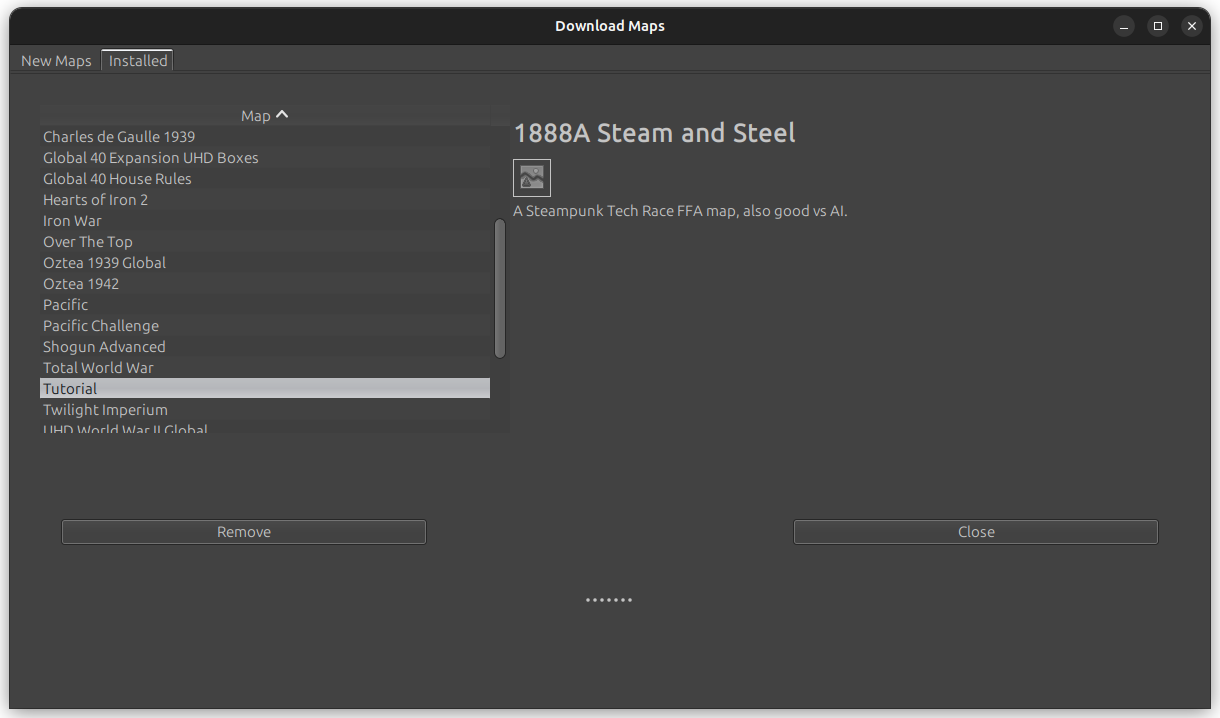Open the map preview image placeholder
Viewport: 1220px width, 718px height.
[531, 177]
